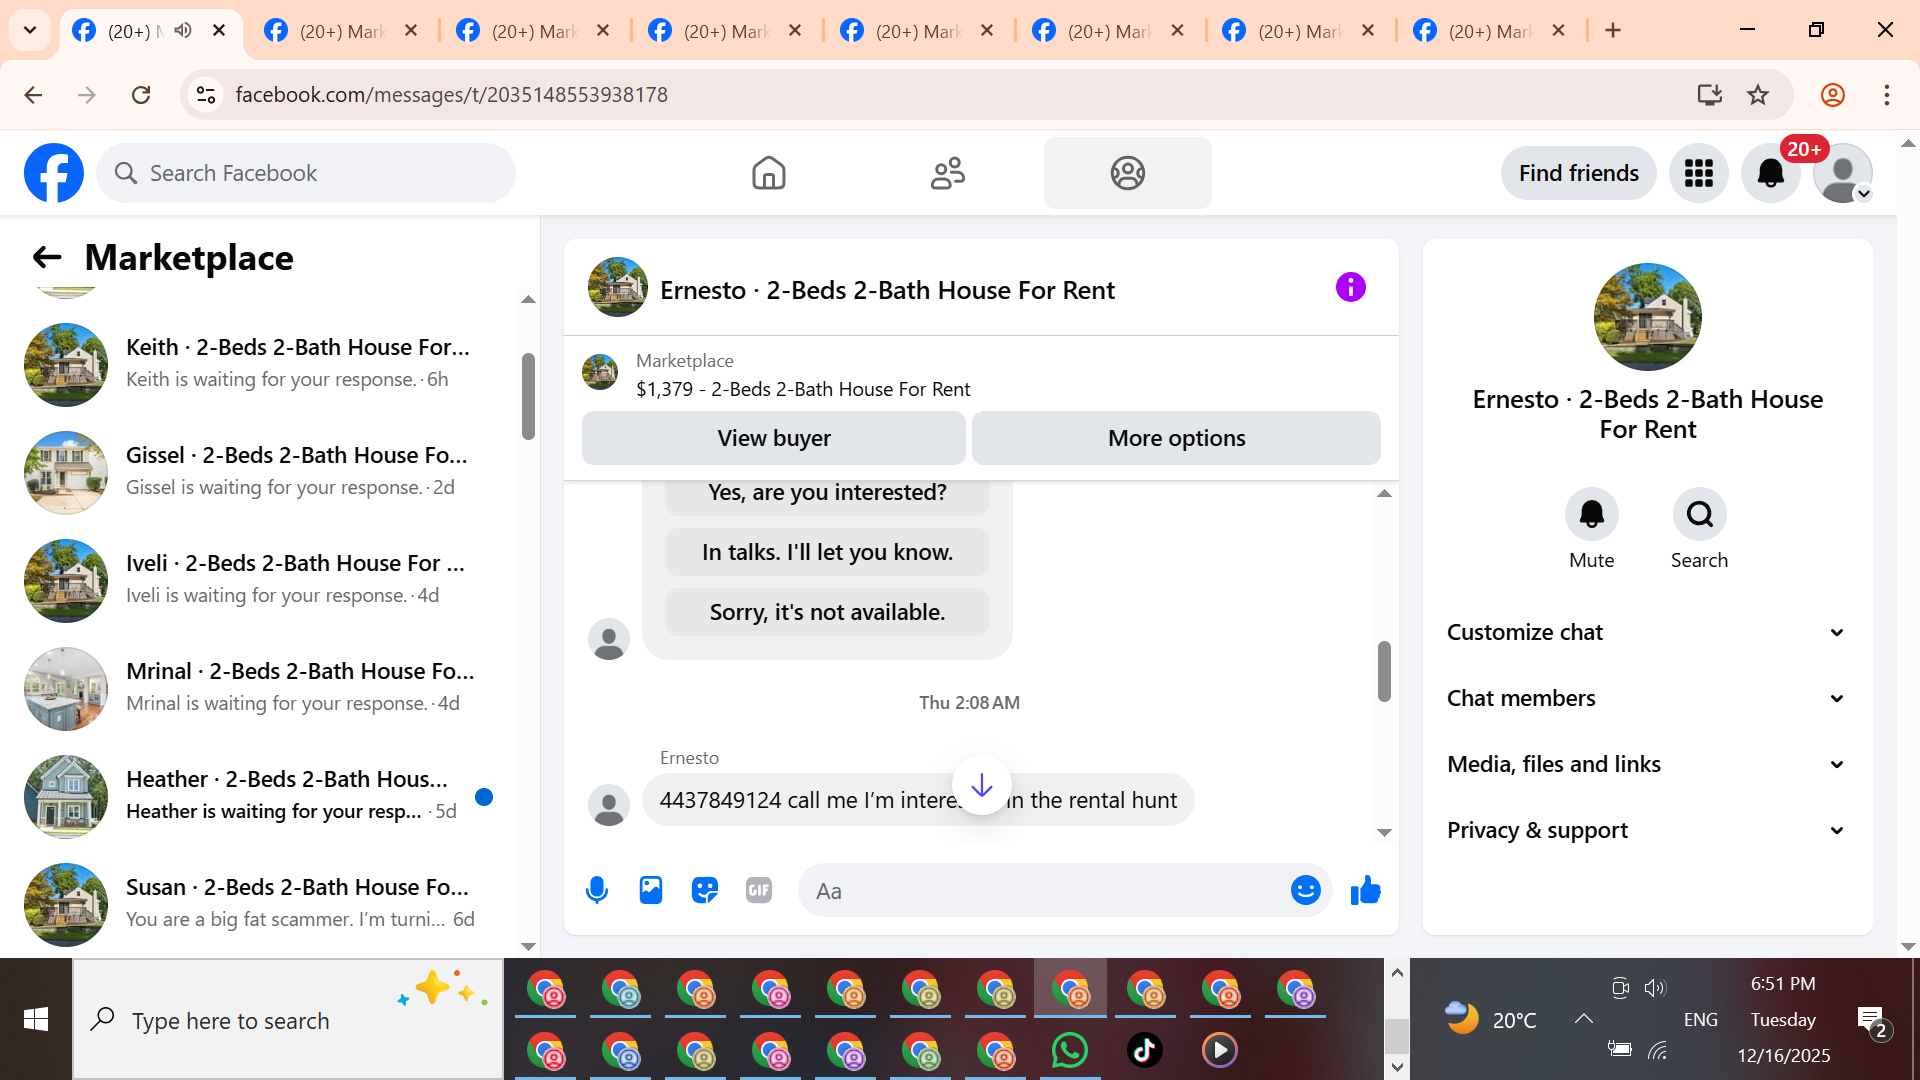
Task: Open WhatsApp from the taskbar
Action: (1070, 1050)
